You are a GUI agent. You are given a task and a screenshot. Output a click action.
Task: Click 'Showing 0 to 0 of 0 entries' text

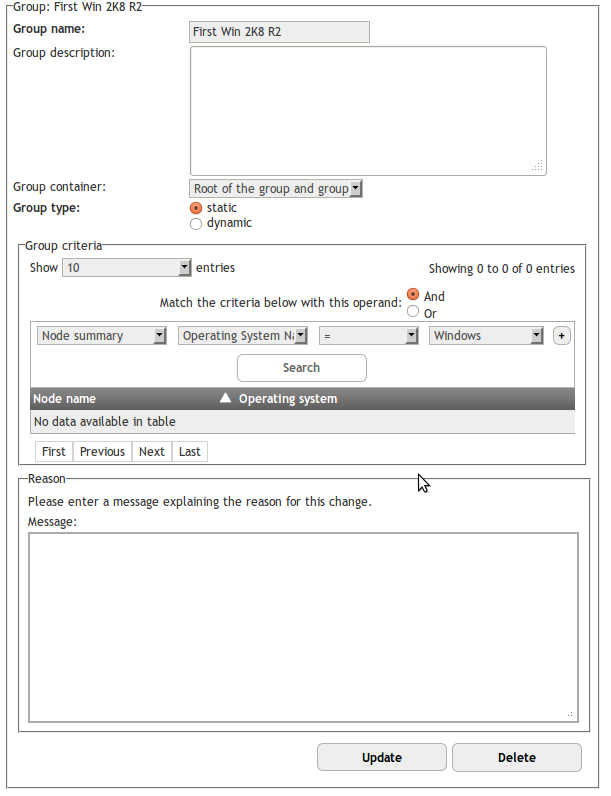501,269
